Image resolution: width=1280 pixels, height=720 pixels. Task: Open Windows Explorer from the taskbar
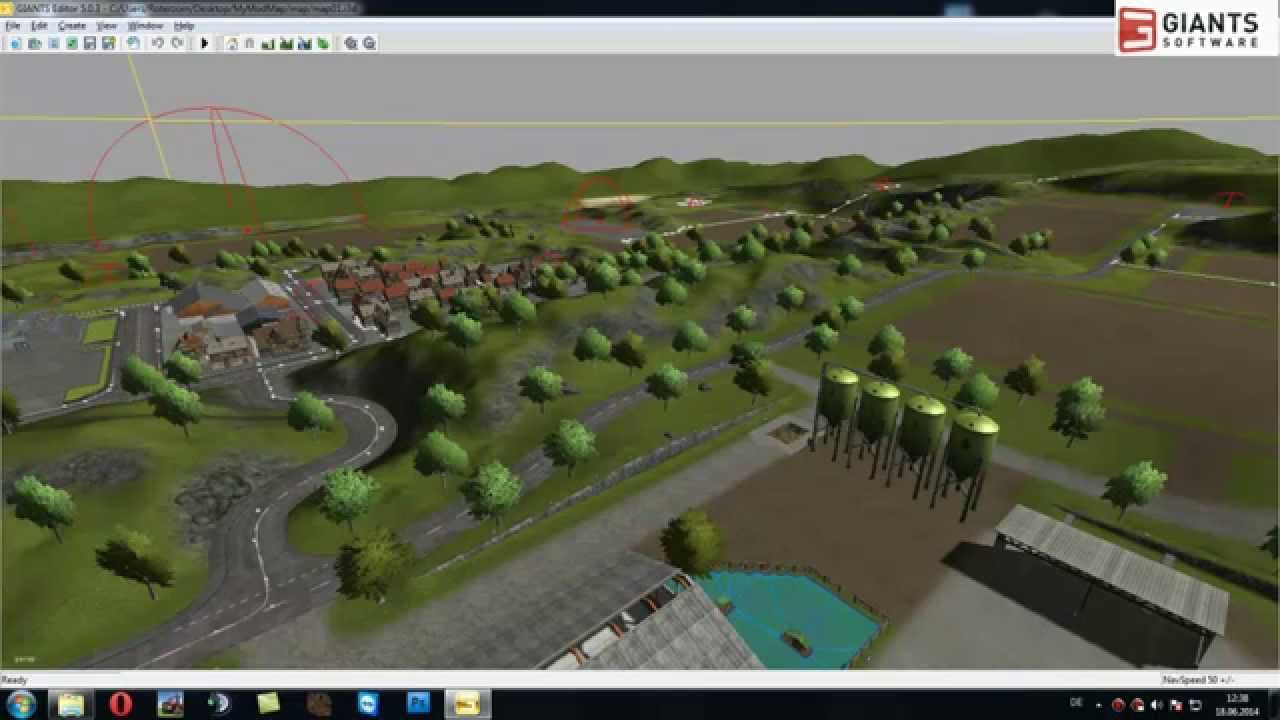(72, 704)
